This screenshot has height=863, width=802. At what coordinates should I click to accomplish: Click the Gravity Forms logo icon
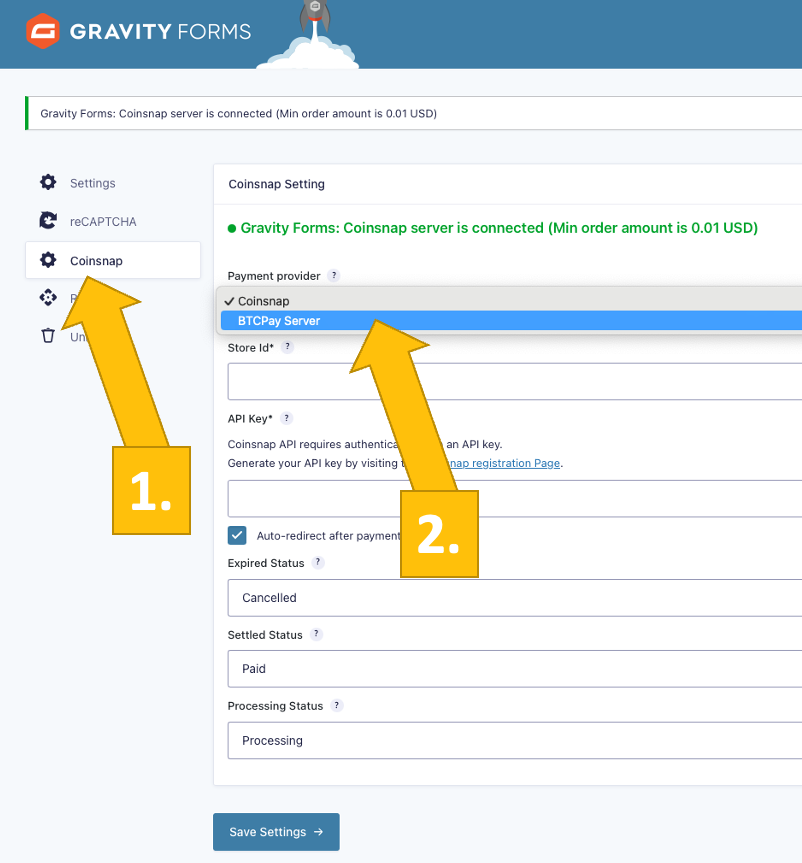pos(42,32)
